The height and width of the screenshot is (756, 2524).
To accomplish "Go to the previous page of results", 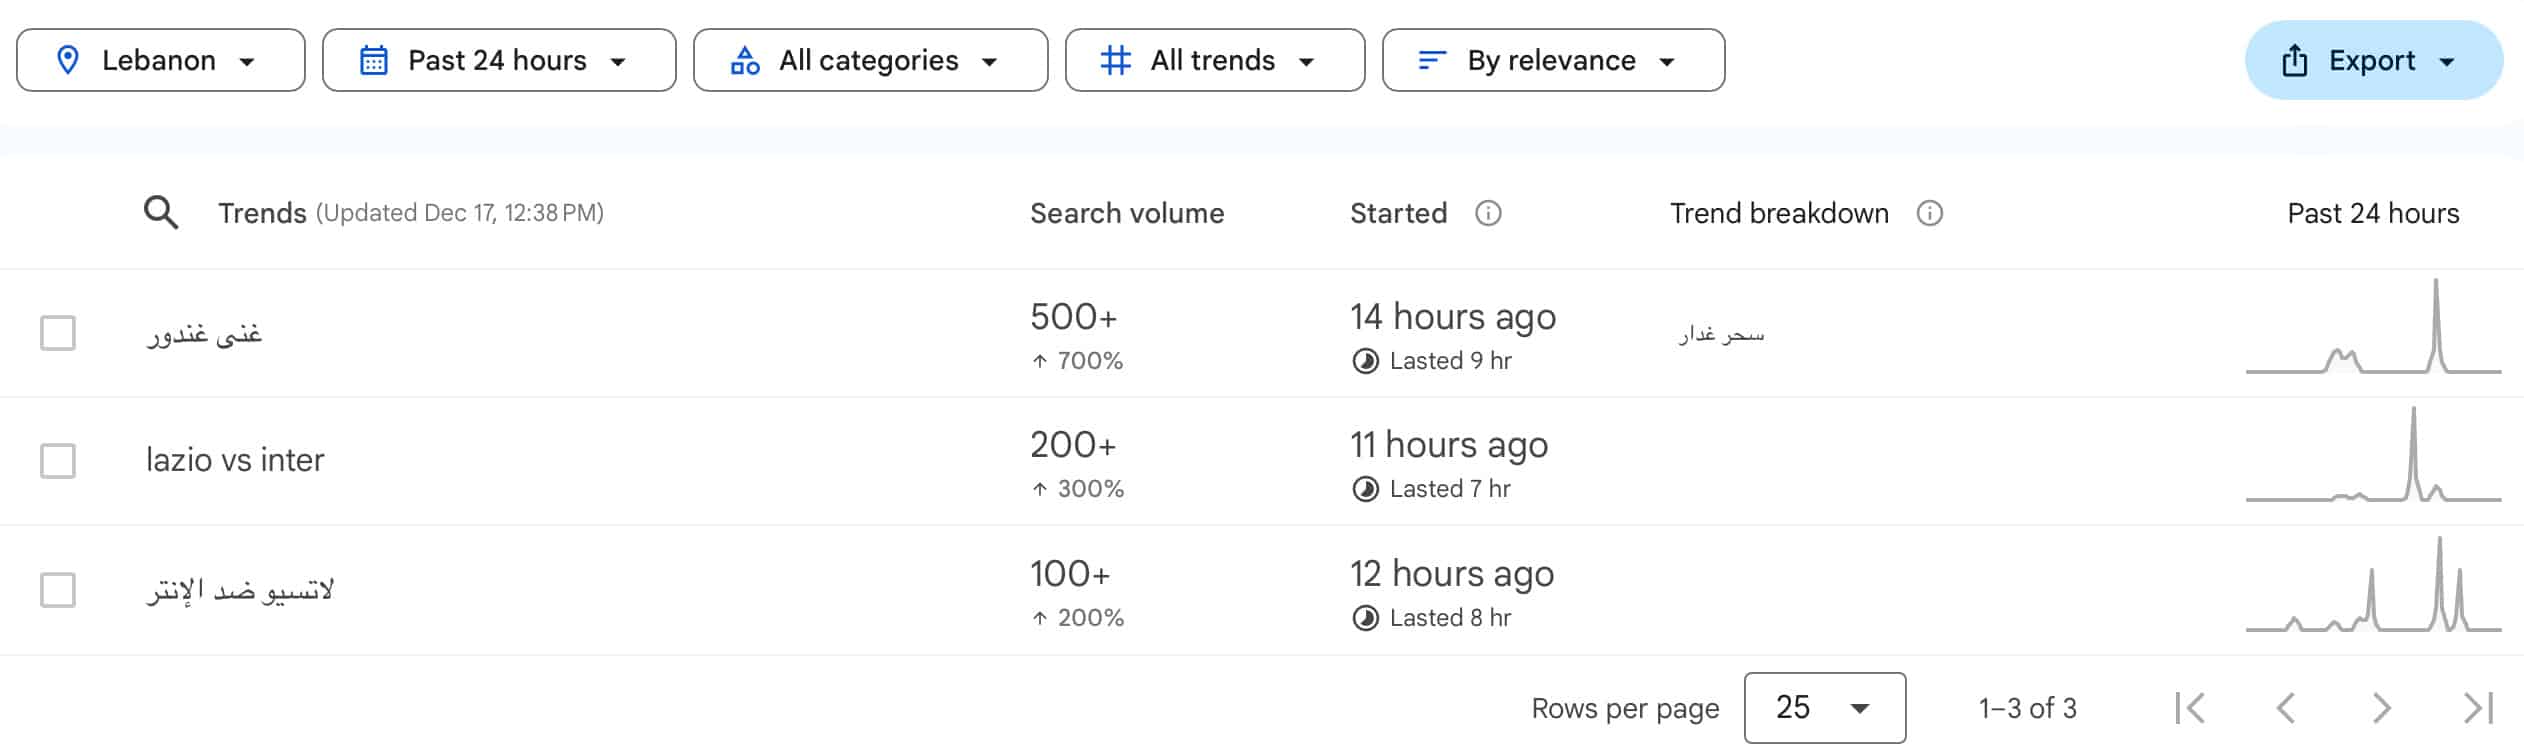I will [2285, 708].
